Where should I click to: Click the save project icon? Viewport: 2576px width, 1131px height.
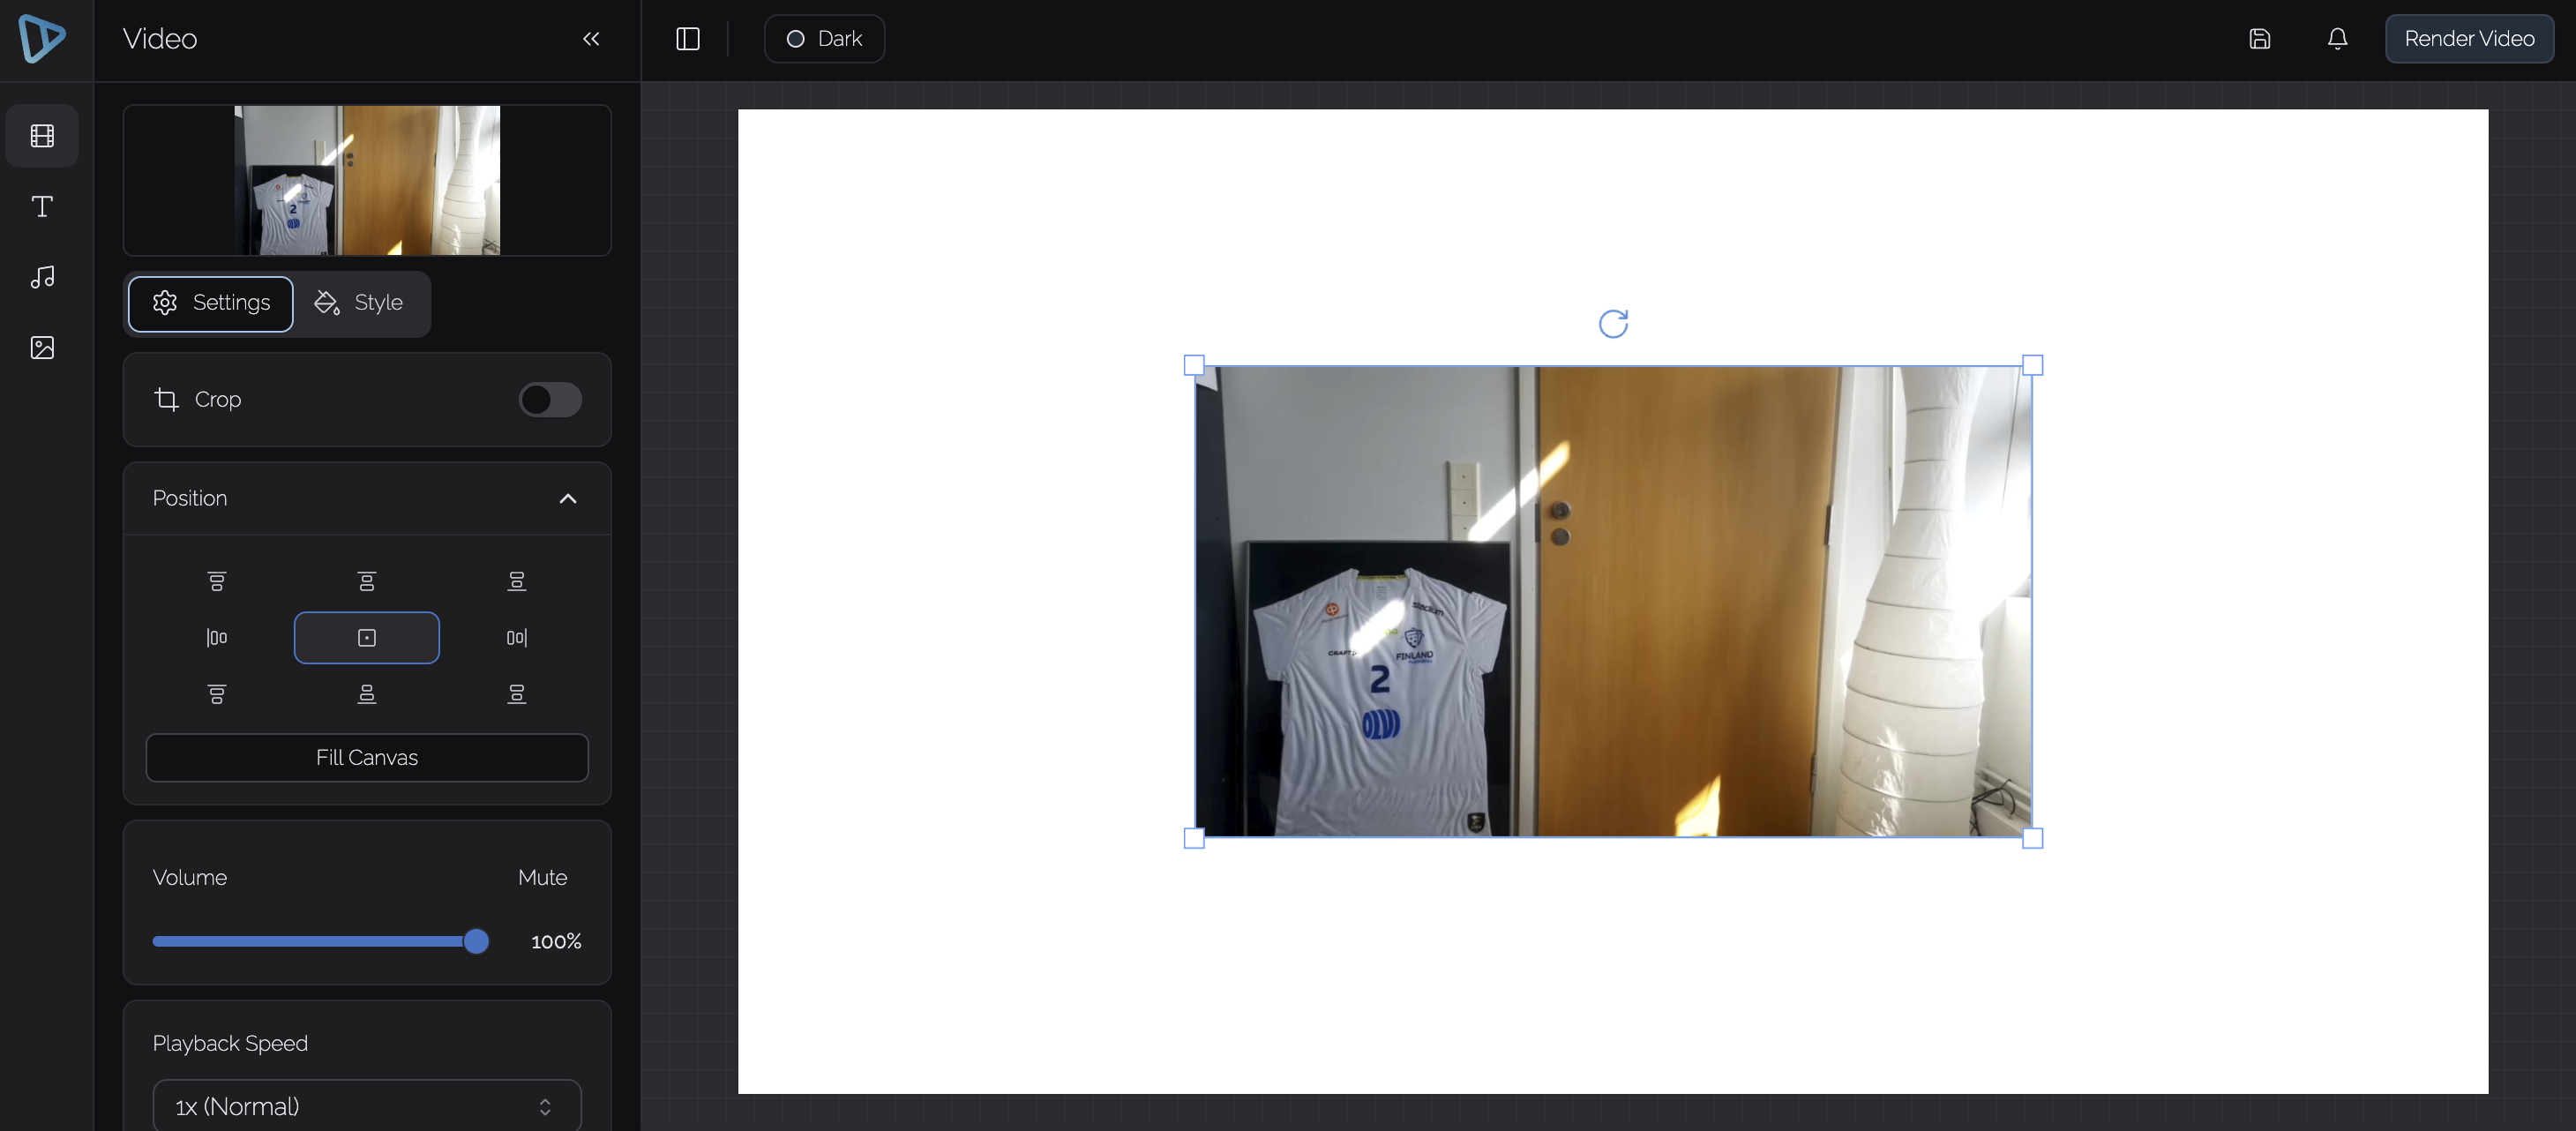click(x=2259, y=39)
